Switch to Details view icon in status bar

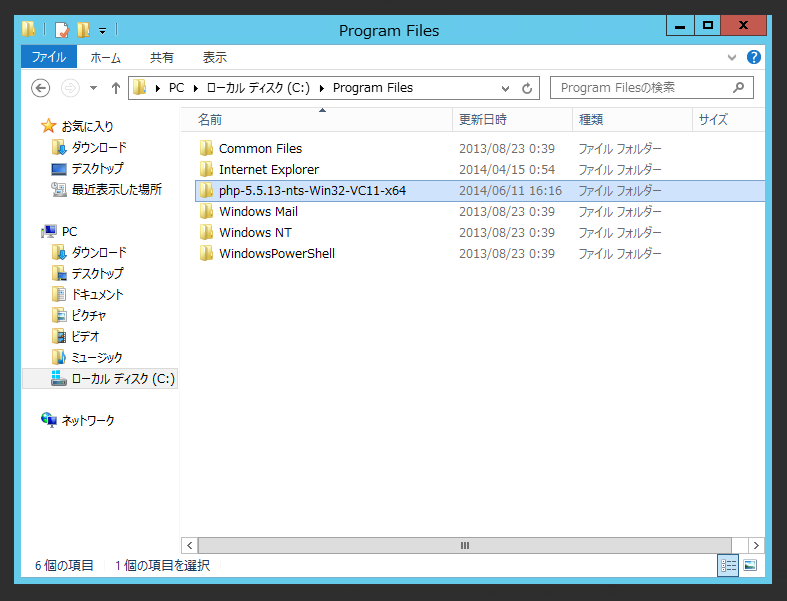coord(728,566)
